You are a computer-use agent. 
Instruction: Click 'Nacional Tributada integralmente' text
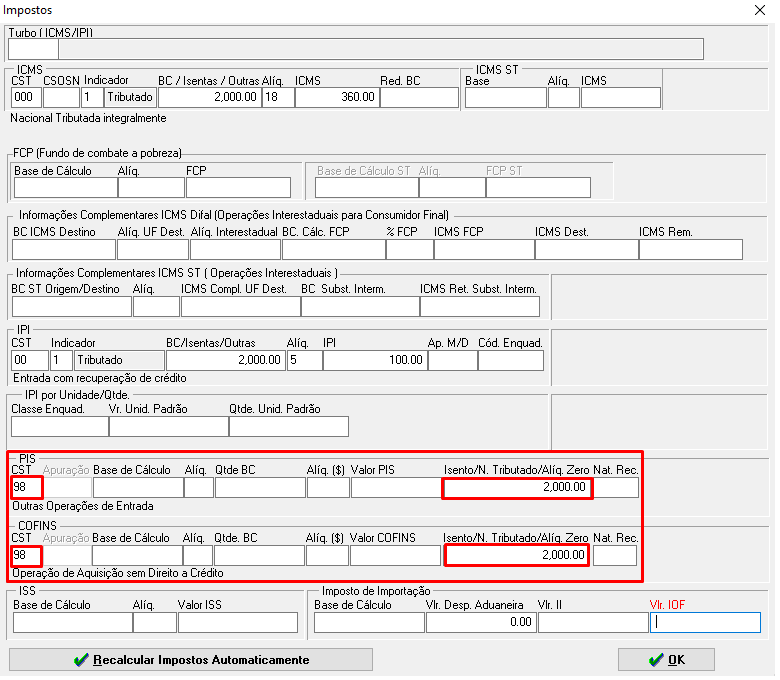88,118
